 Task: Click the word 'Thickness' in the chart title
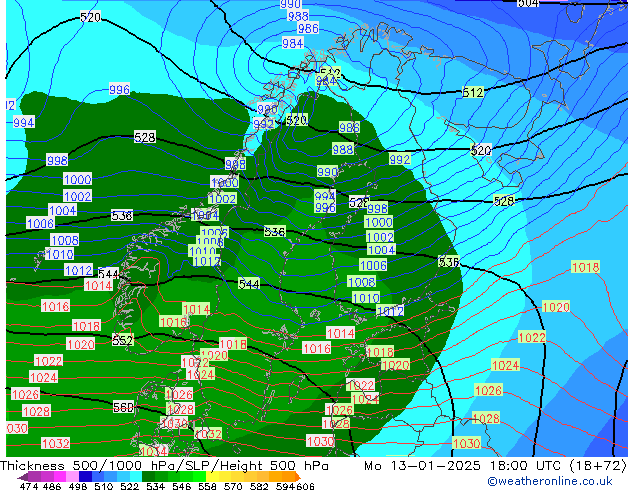click(x=32, y=466)
